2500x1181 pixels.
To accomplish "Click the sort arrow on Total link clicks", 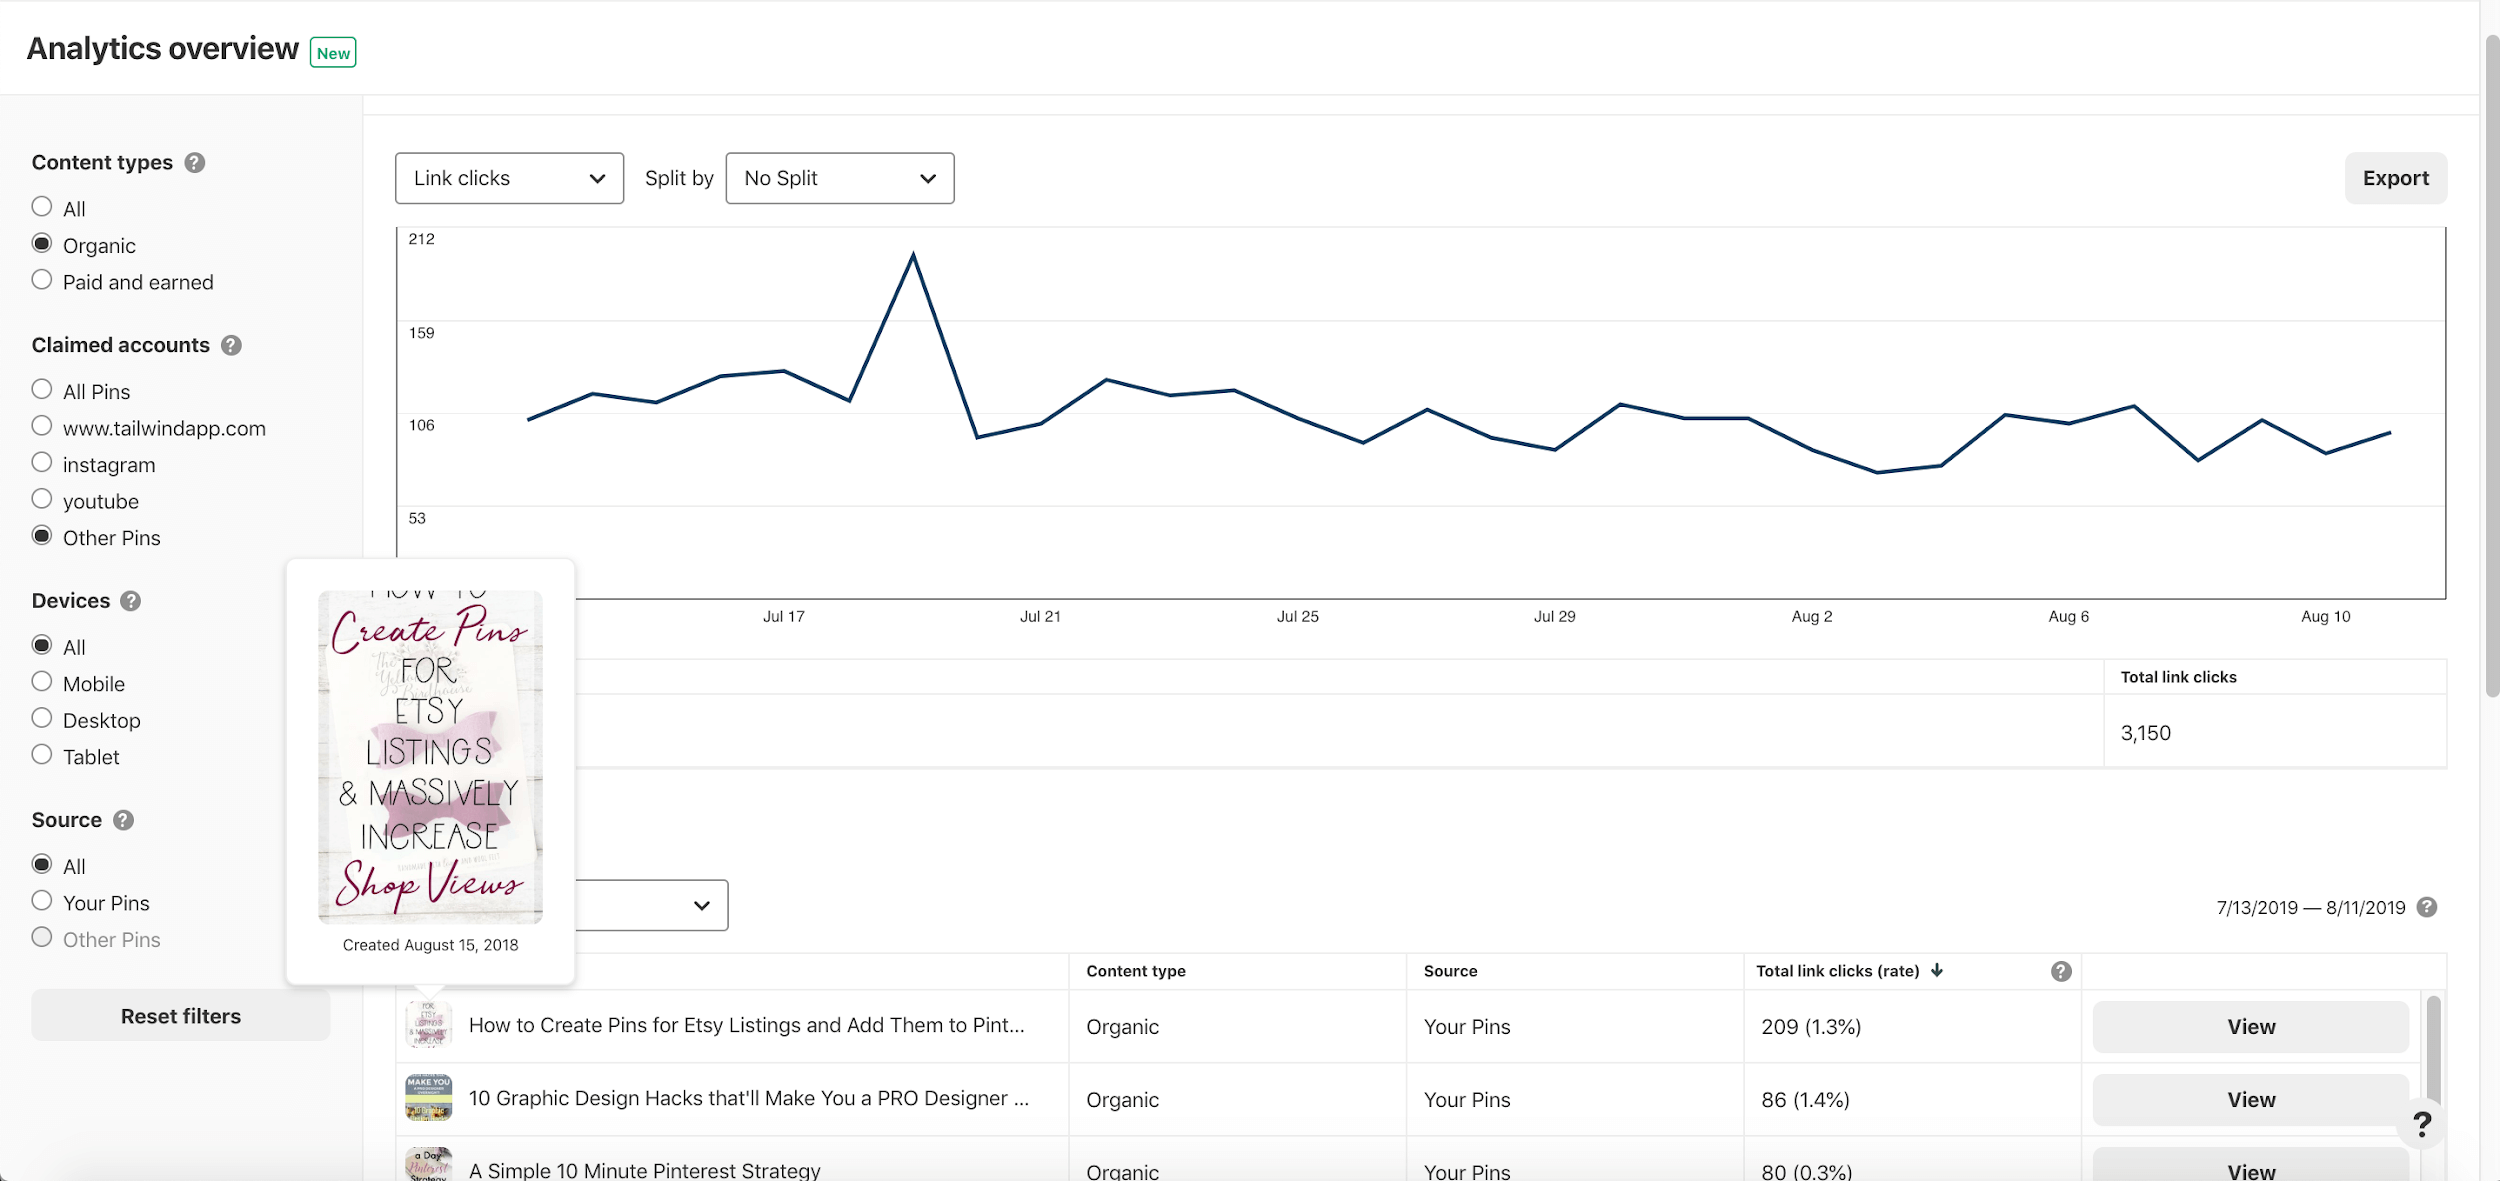I will (1937, 971).
